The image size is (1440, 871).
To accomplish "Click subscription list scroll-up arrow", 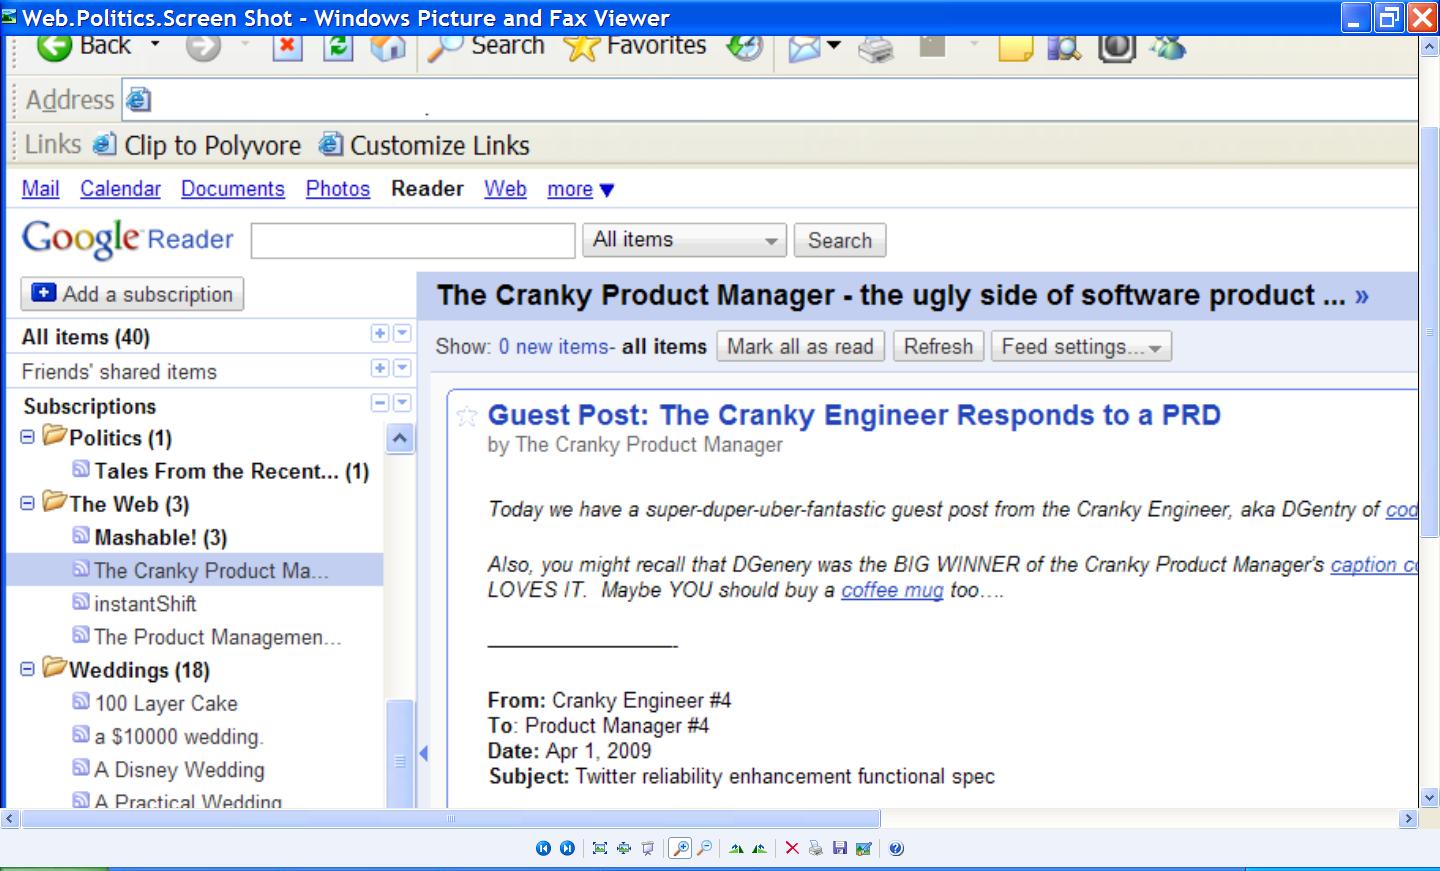I will [400, 438].
